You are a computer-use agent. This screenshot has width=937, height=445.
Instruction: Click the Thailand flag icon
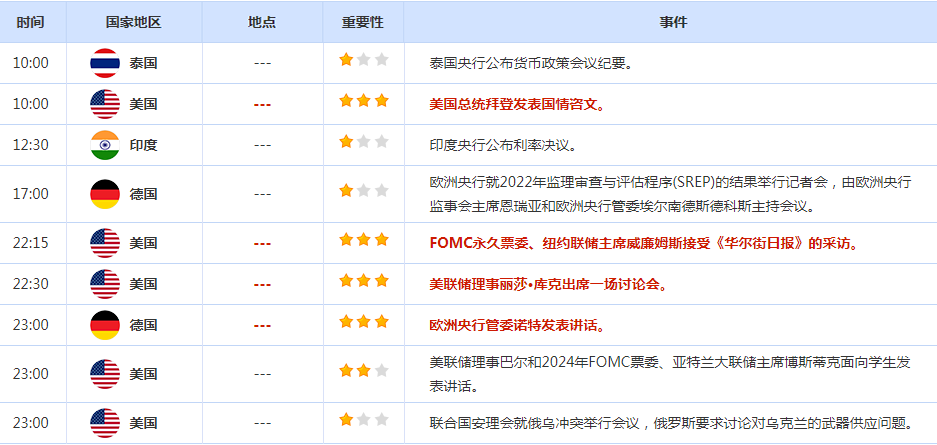pos(105,63)
